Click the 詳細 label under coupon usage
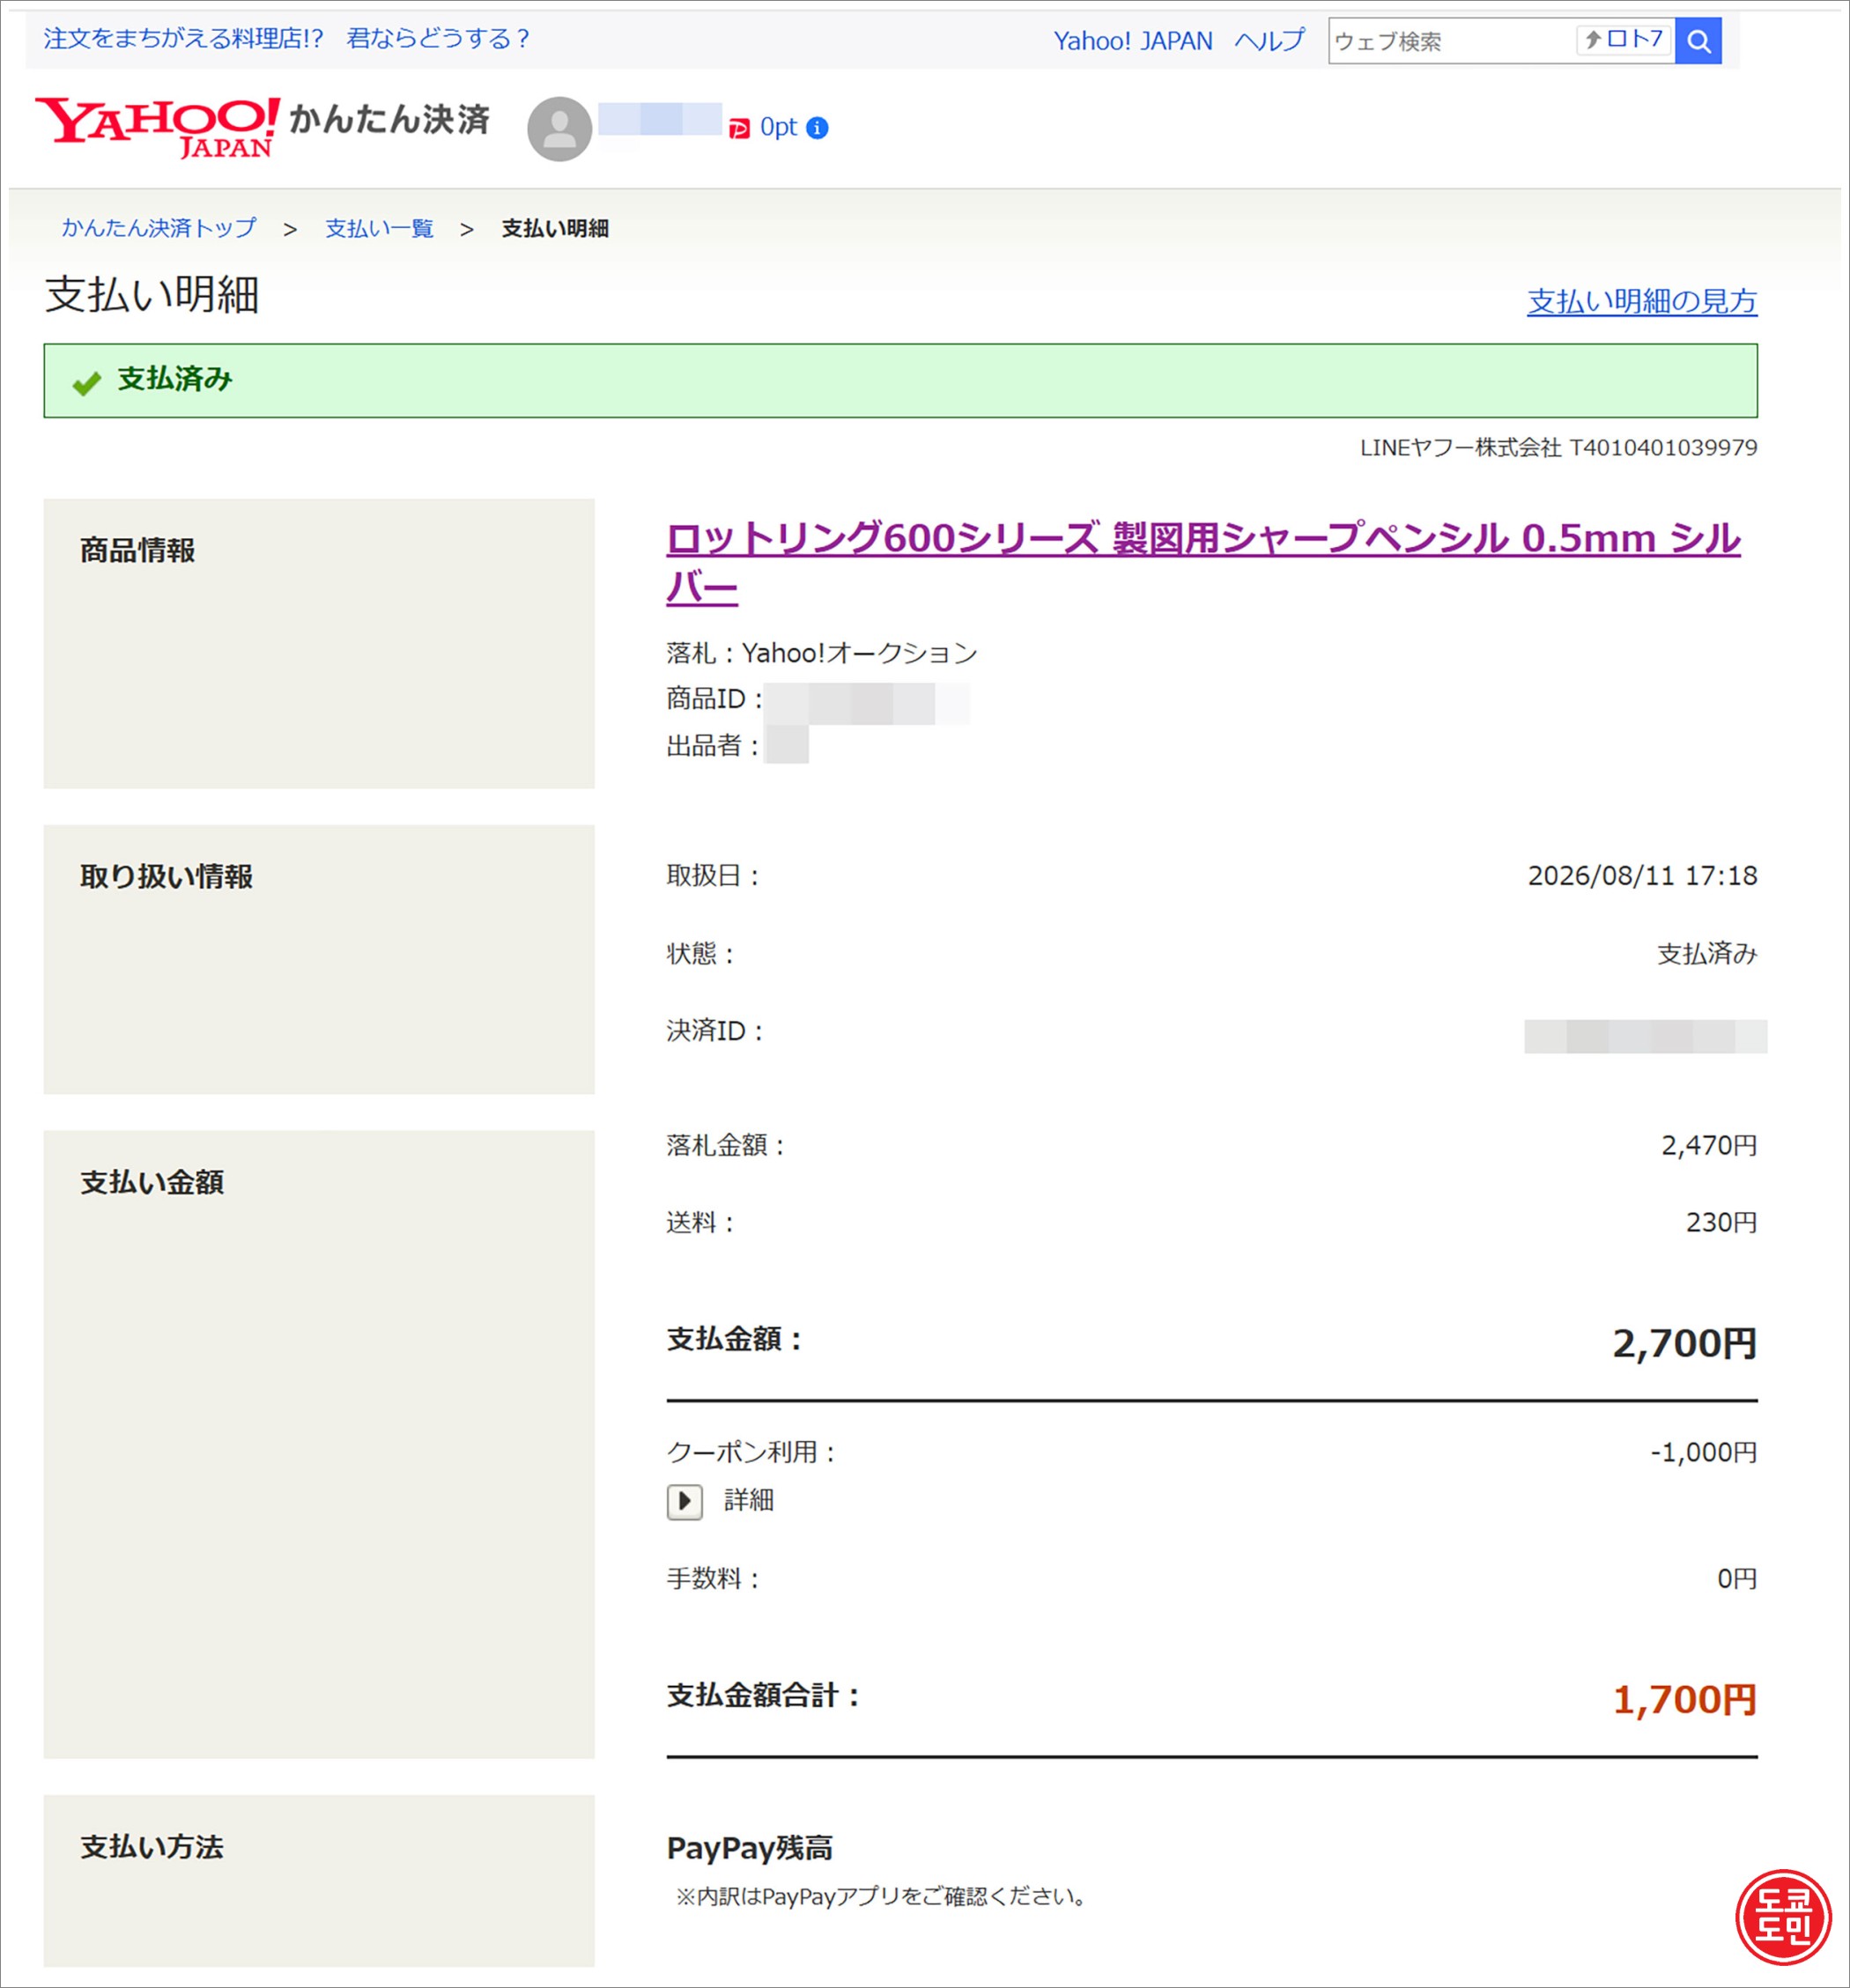Viewport: 1850px width, 1988px height. point(749,1500)
